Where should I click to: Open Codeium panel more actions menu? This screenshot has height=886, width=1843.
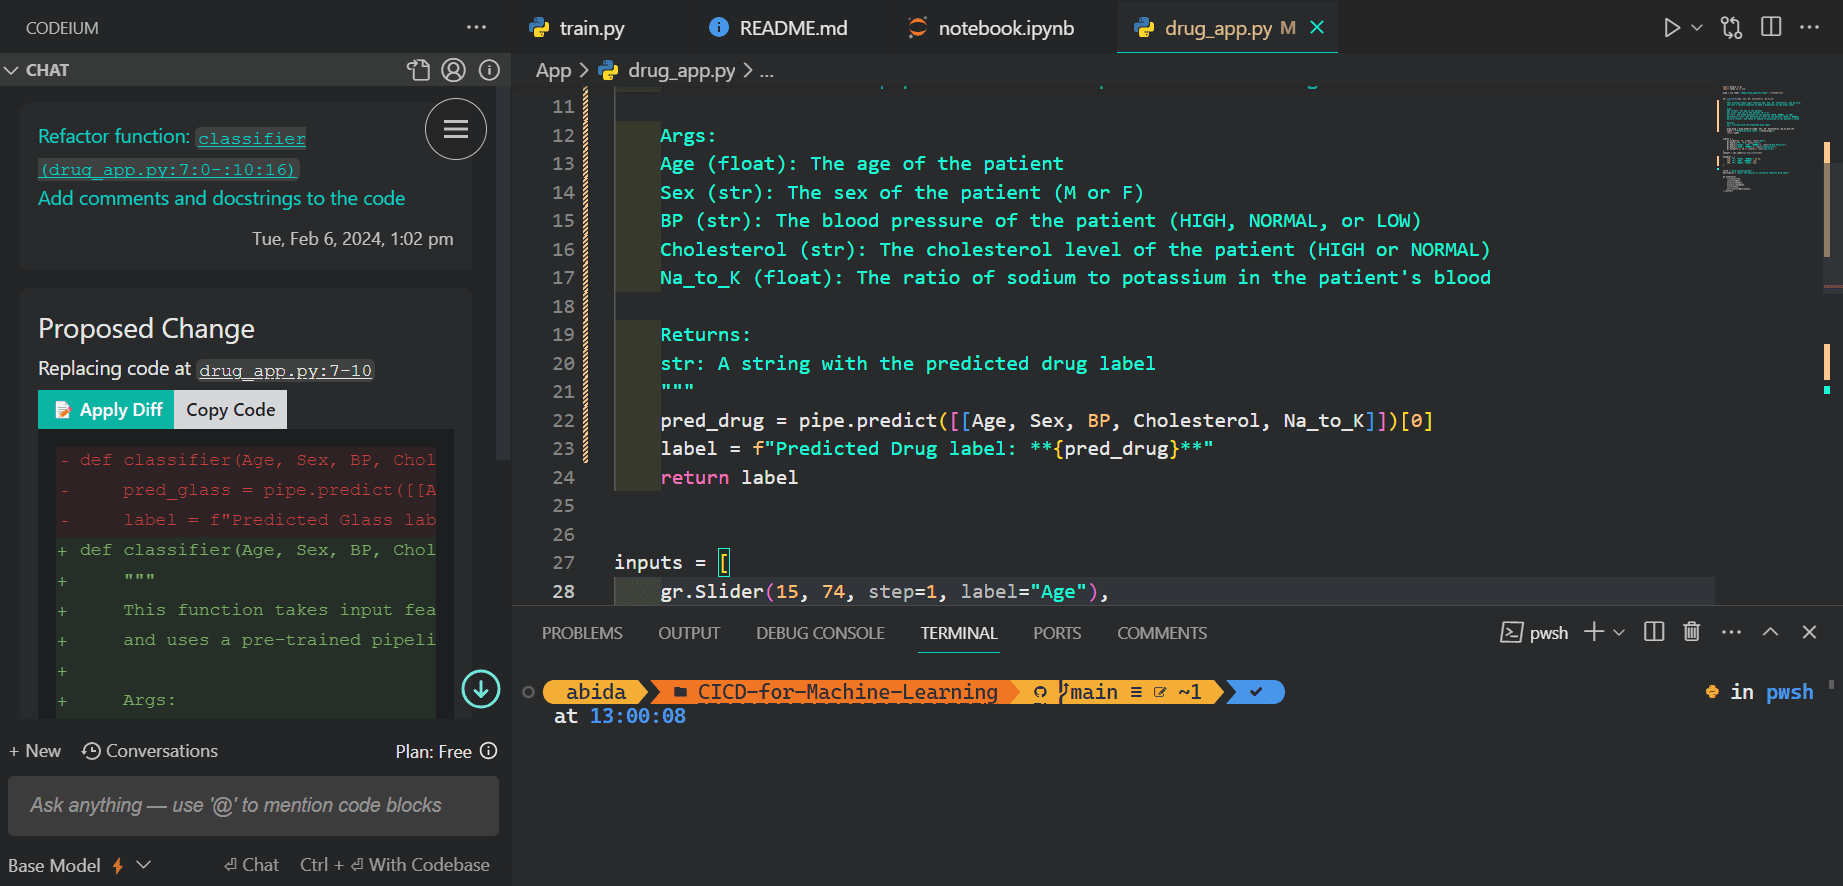click(x=476, y=28)
